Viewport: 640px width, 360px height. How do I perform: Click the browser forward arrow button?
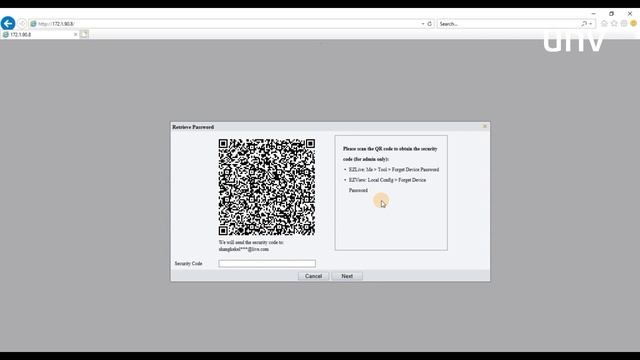tap(22, 24)
